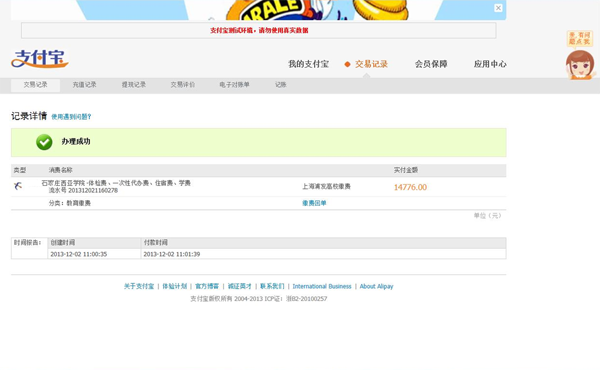Viewport: 600px width, 370px height.
Task: Switch to the 电子对账单 sub-tab
Action: tap(234, 85)
